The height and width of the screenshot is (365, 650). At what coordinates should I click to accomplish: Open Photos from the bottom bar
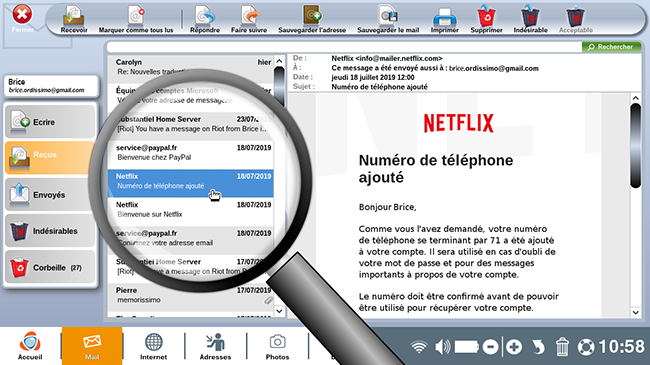[x=277, y=346]
